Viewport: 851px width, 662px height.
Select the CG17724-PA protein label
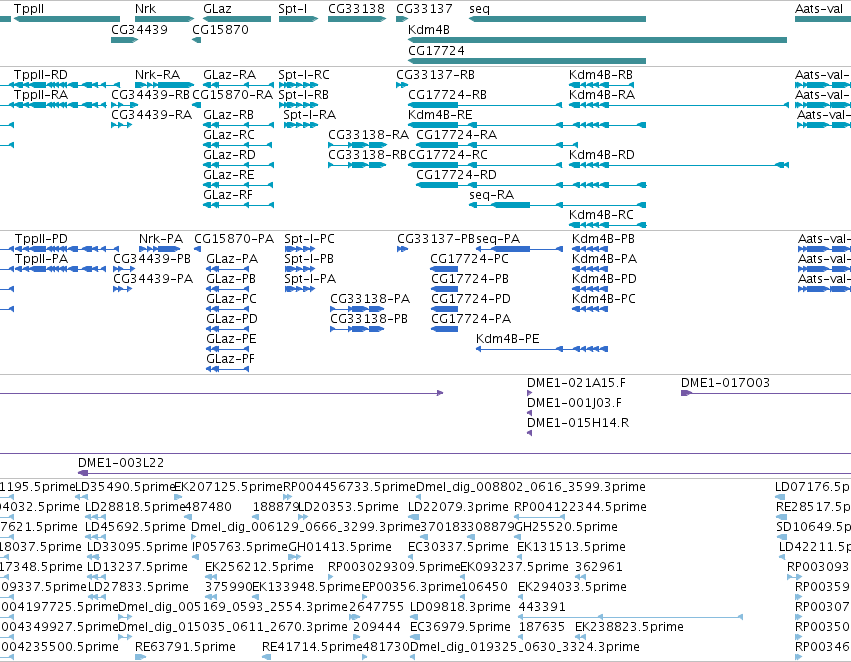[x=471, y=319]
